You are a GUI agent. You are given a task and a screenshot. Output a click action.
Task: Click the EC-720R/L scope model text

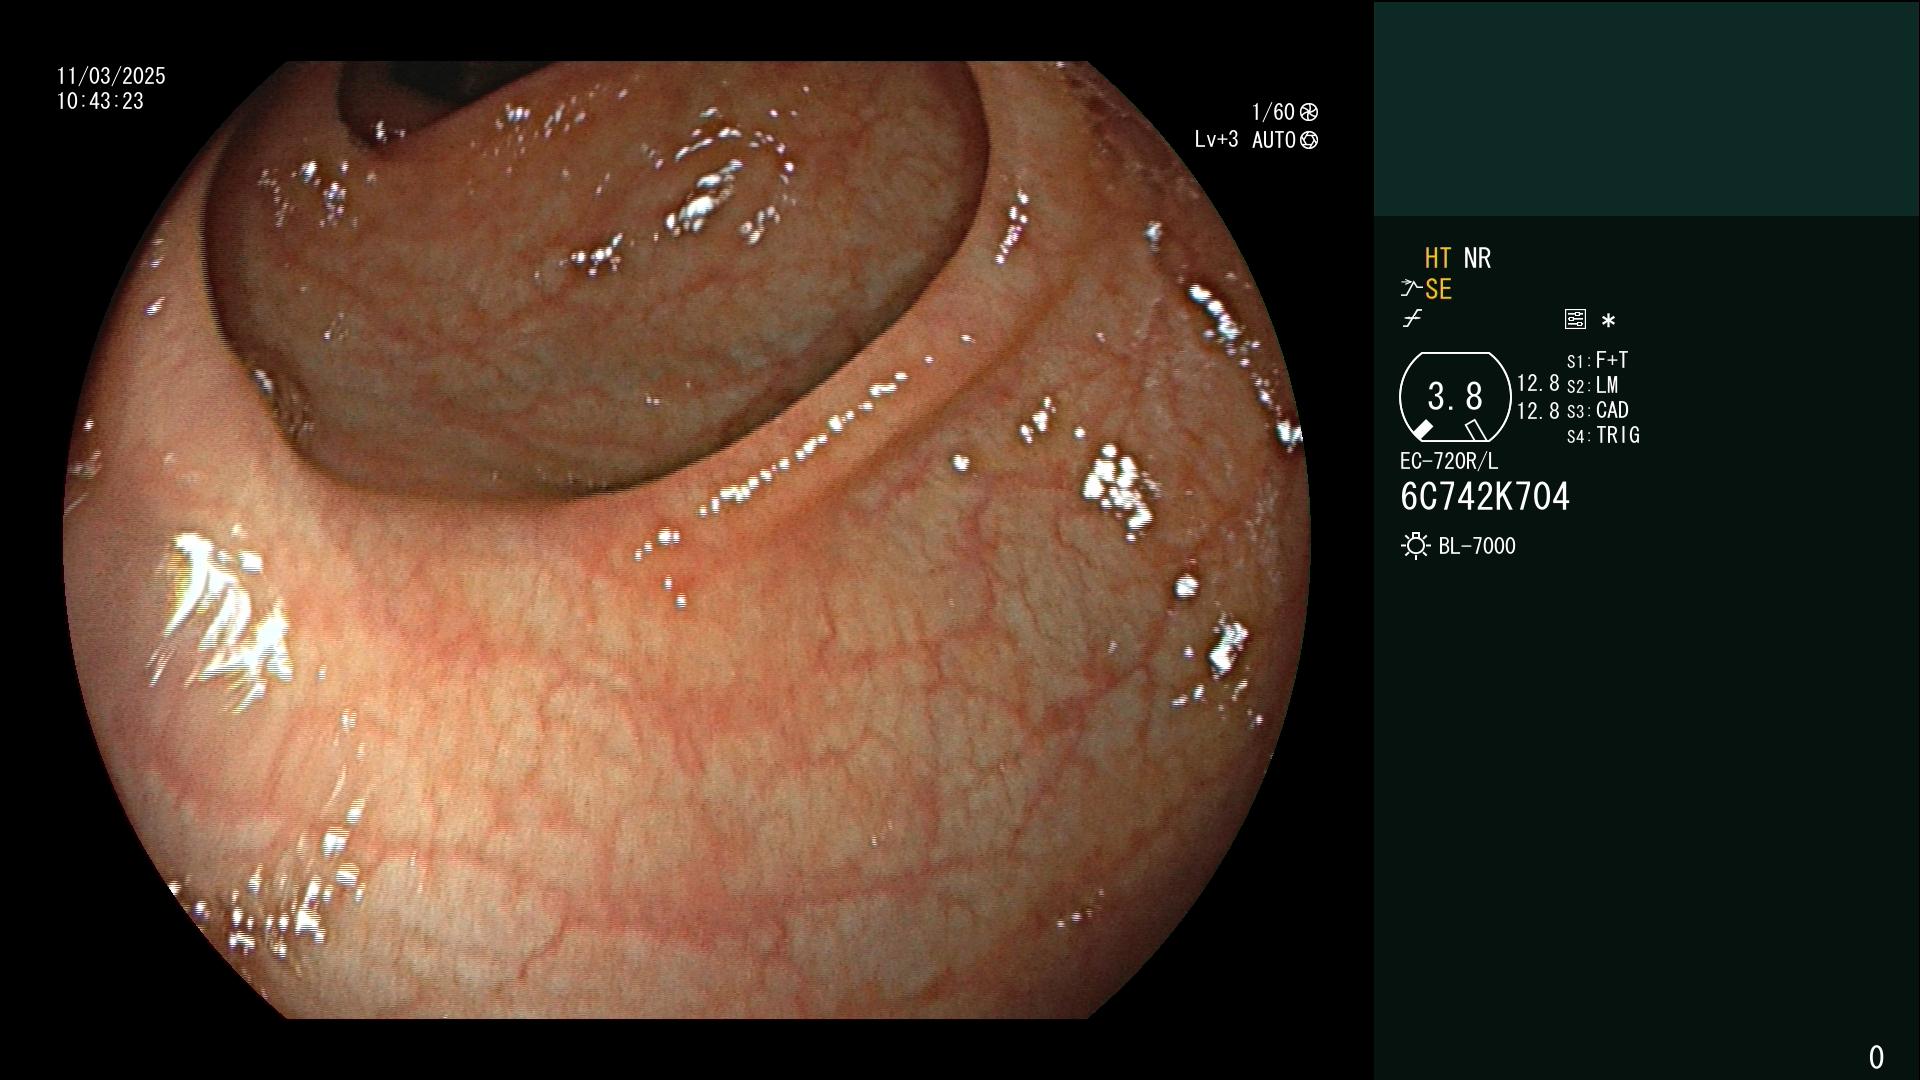coord(1449,461)
